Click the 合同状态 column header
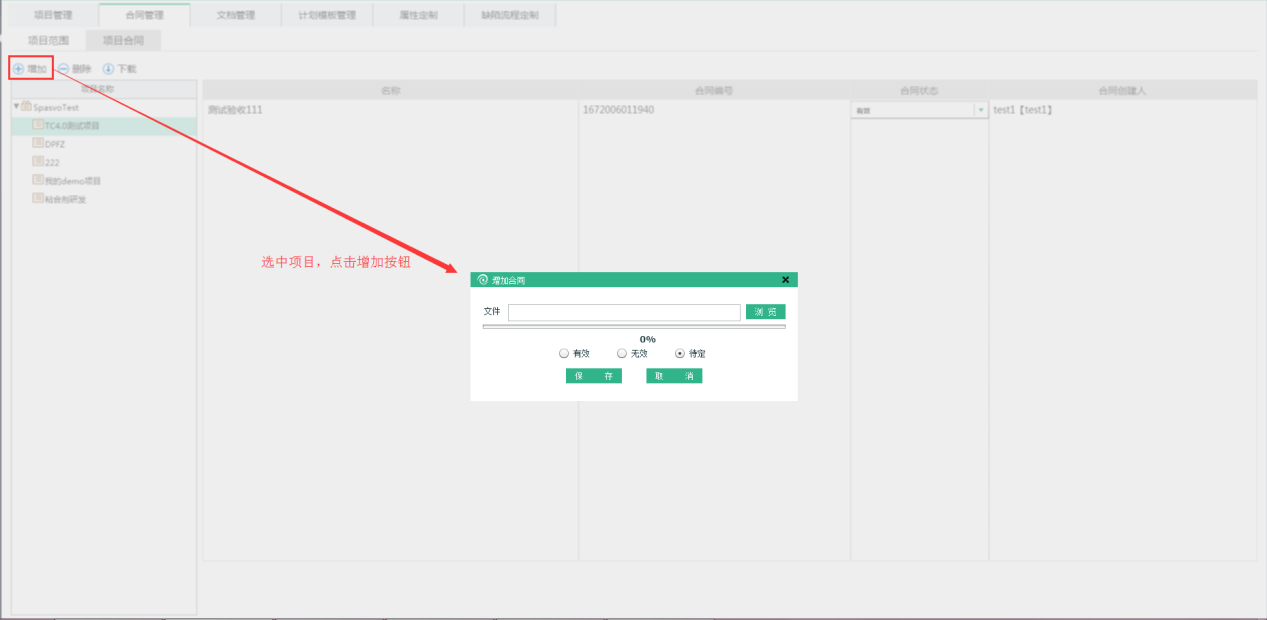 919,90
